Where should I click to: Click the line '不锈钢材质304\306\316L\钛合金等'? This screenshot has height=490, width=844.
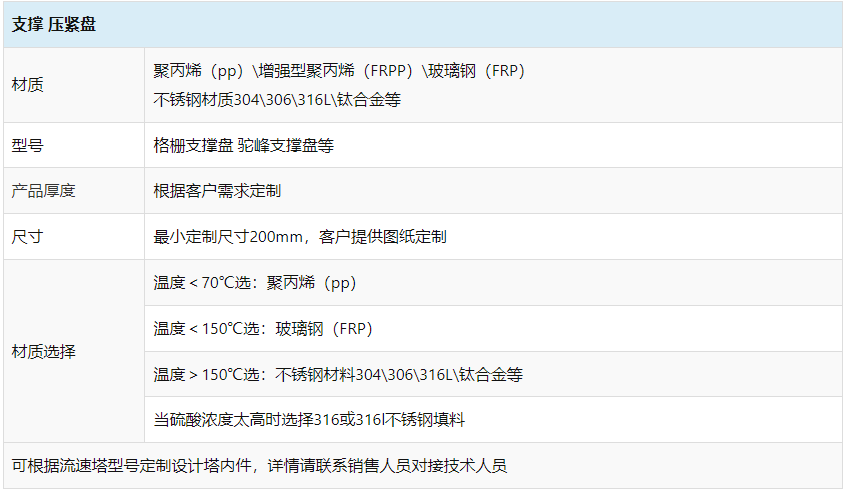click(277, 100)
